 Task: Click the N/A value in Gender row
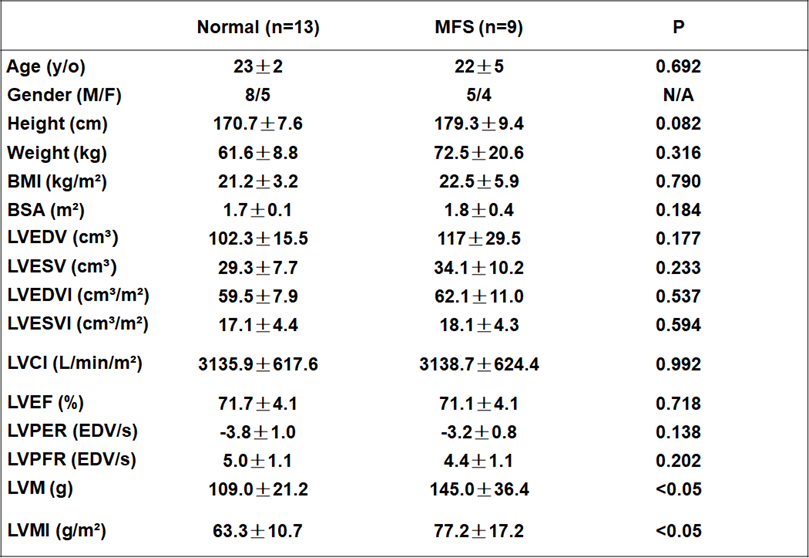click(678, 95)
